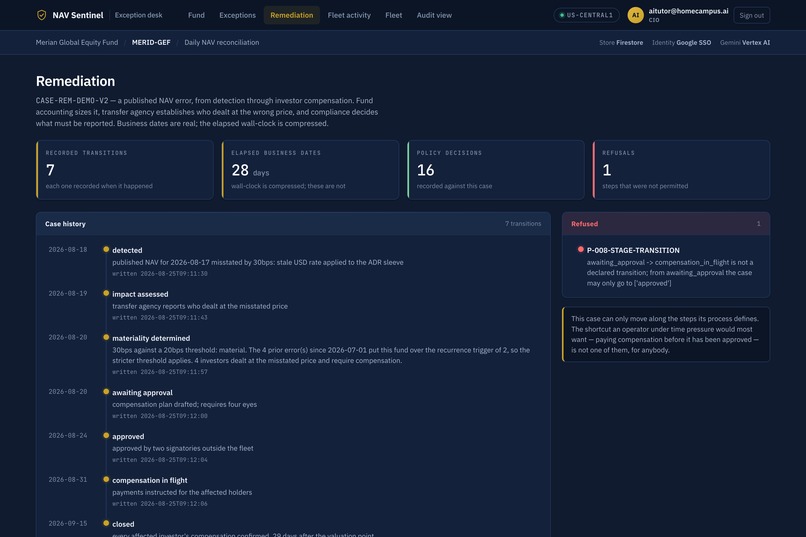Screen dimensions: 806x537
Task: Click the approved timeline marker dot
Action: (106, 436)
